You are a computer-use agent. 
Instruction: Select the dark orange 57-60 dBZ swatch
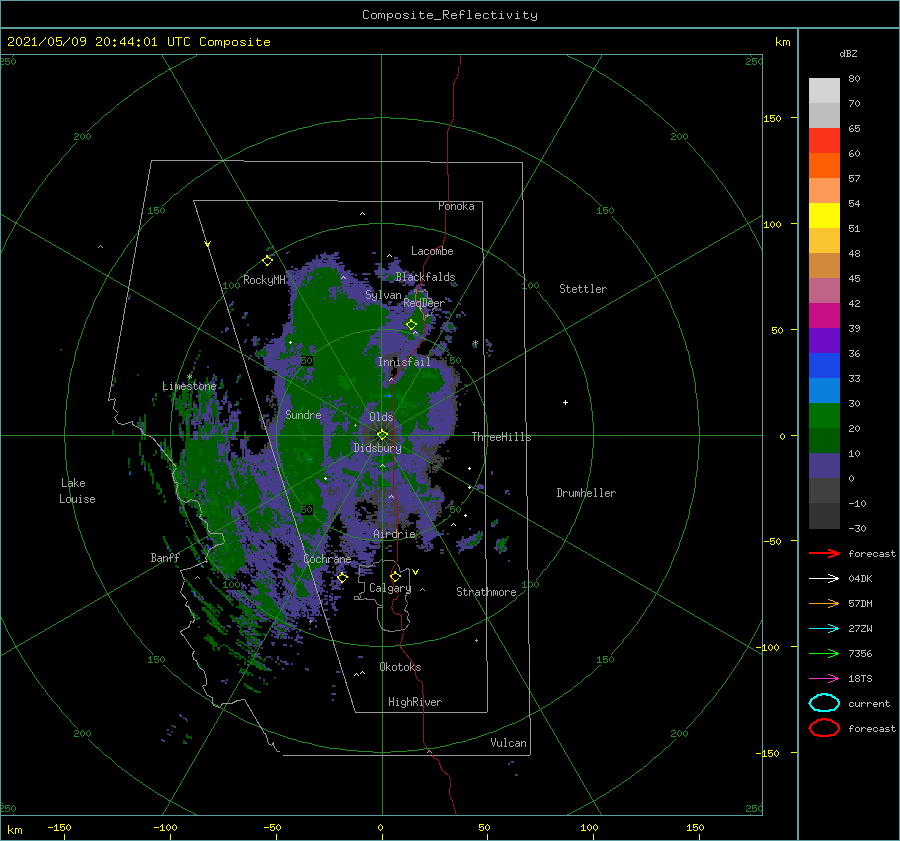point(824,166)
